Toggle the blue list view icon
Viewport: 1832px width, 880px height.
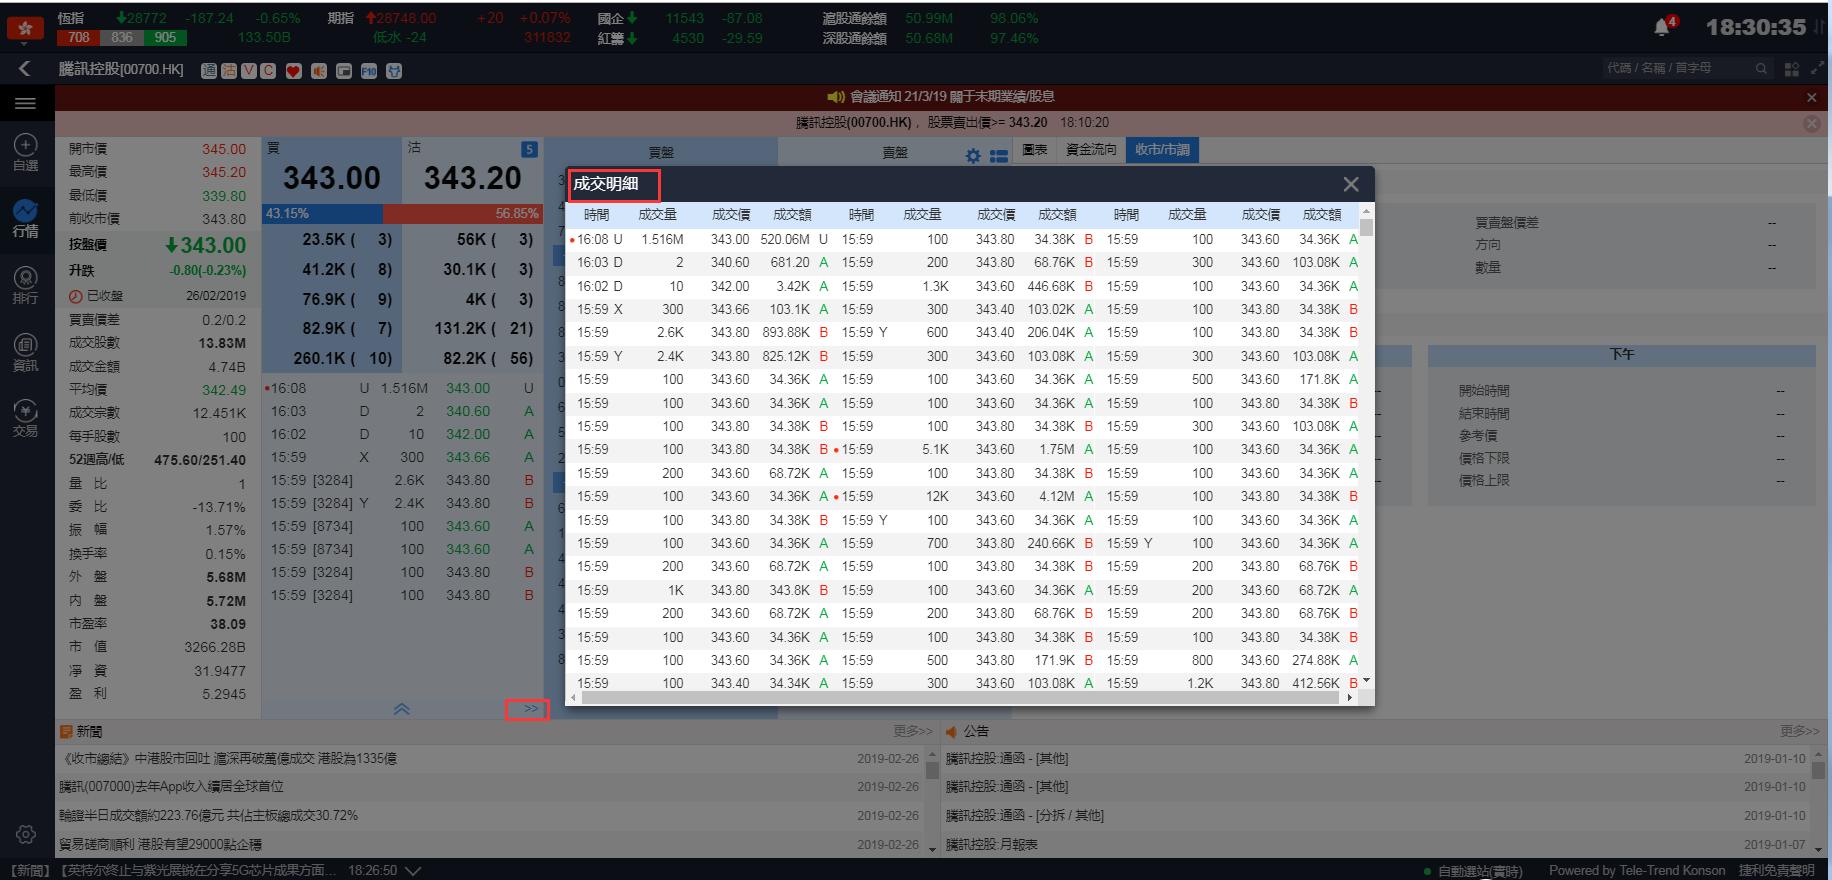(x=998, y=156)
